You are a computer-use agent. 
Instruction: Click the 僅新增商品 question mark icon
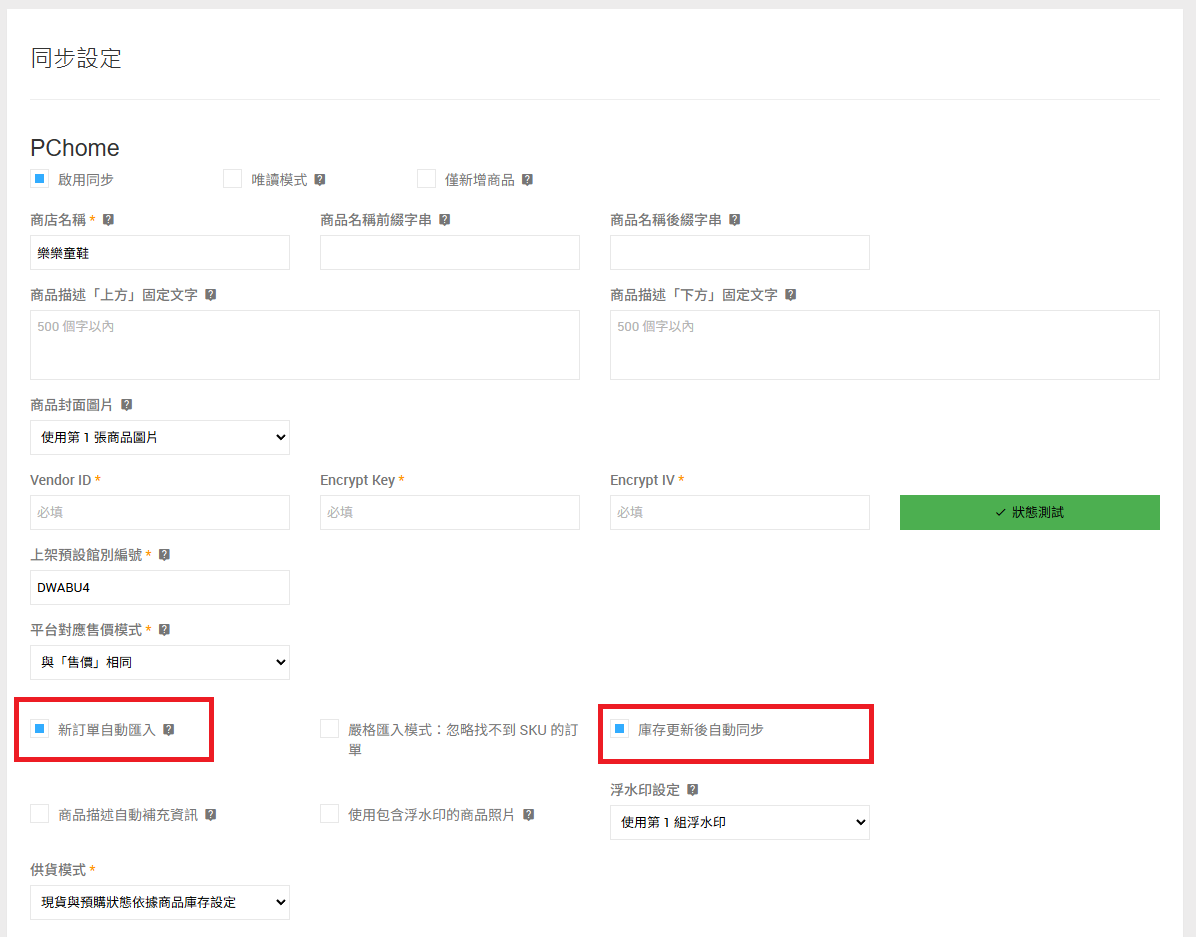pos(527,178)
